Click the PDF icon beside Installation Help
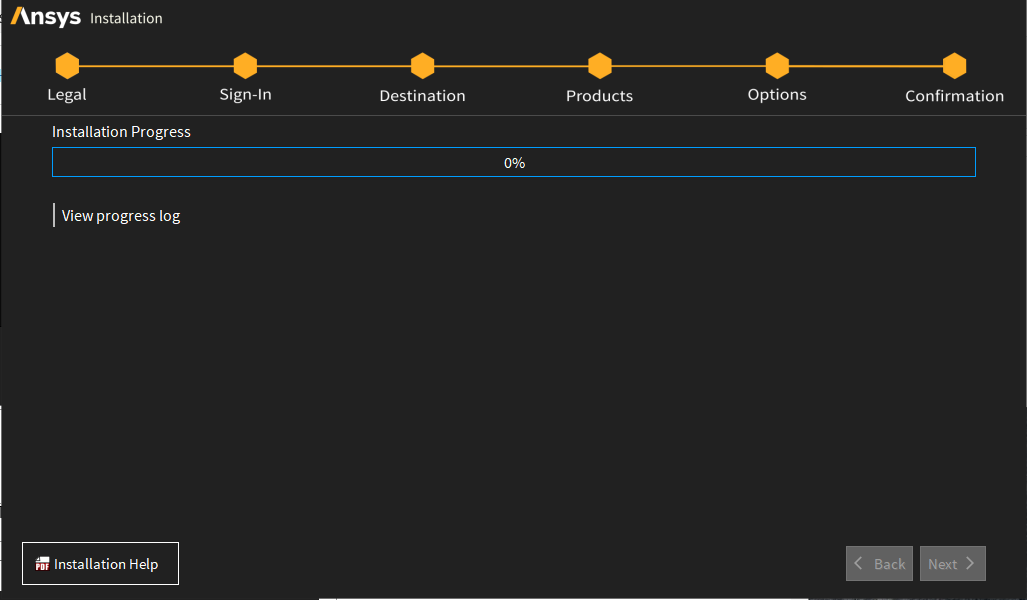 pos(42,564)
